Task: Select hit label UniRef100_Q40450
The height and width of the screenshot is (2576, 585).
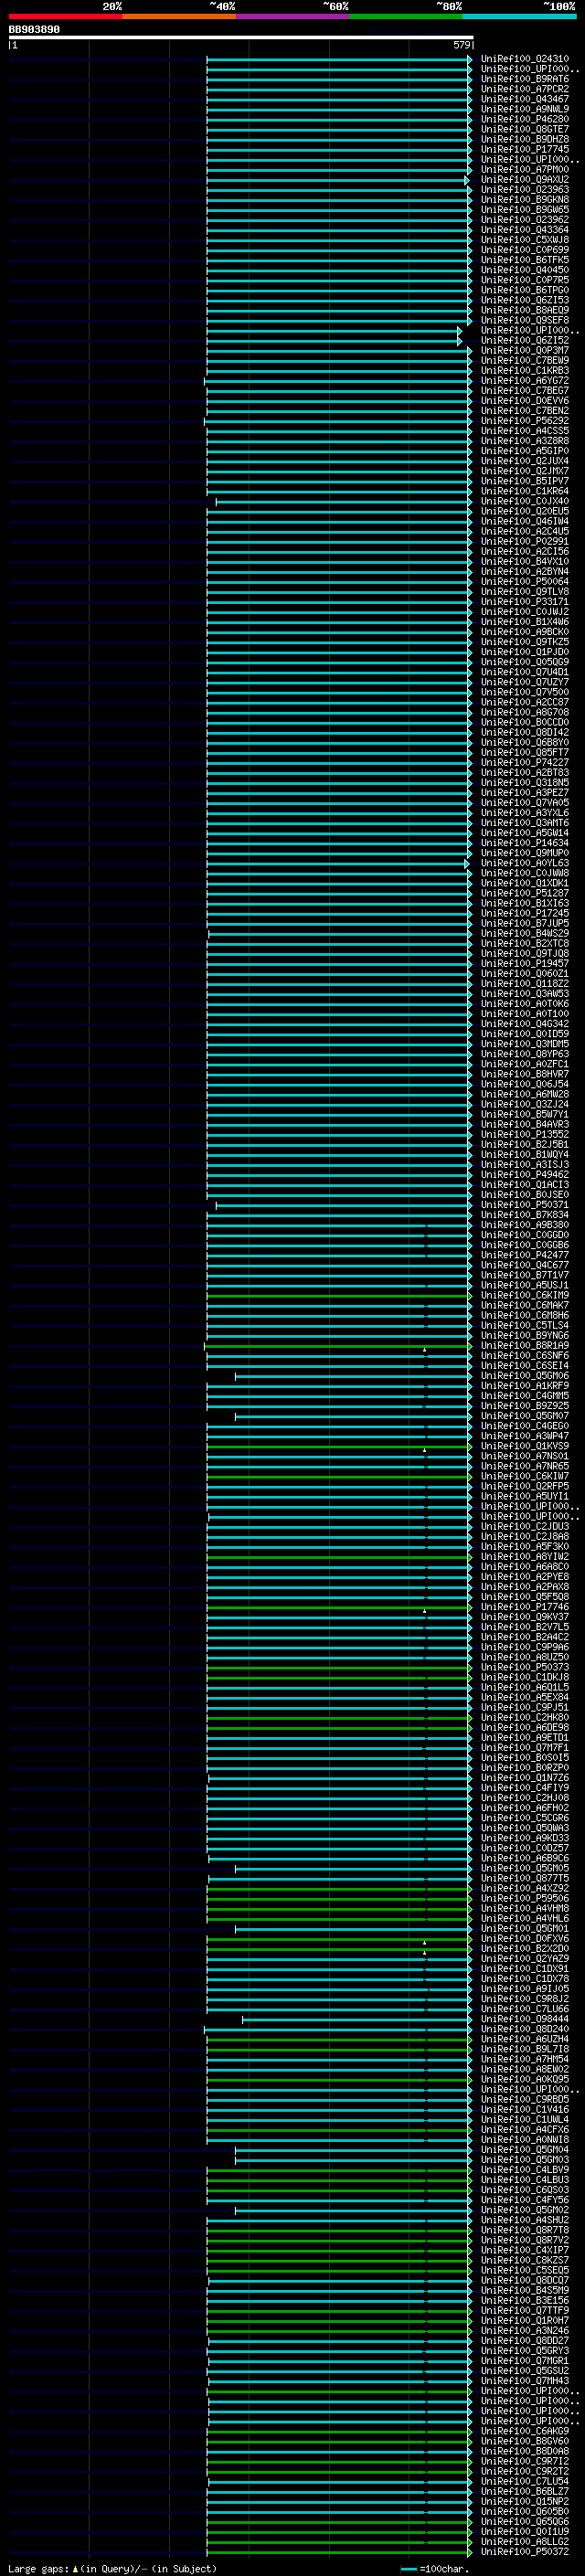Action: click(x=524, y=270)
